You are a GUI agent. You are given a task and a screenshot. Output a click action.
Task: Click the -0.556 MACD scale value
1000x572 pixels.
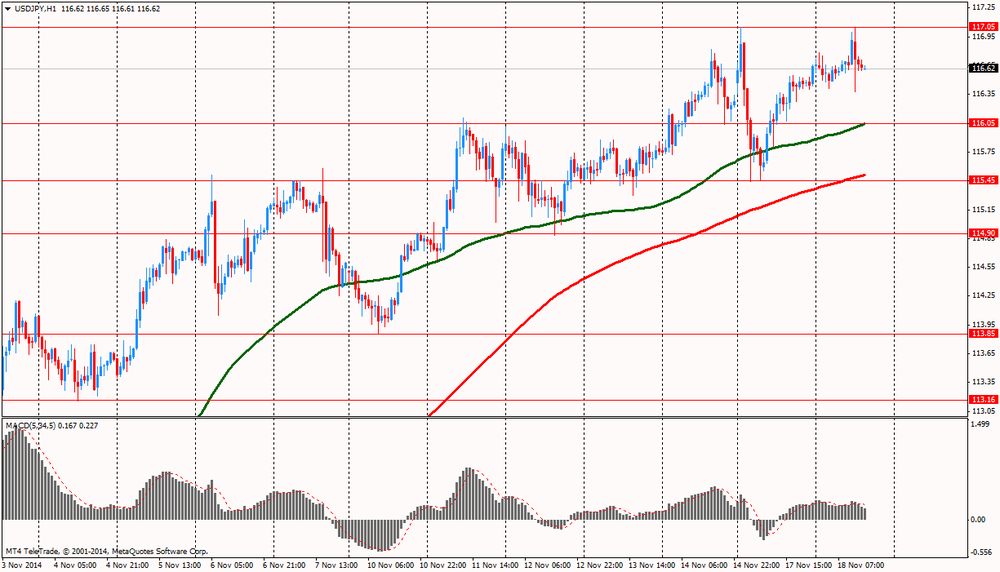tap(982, 553)
